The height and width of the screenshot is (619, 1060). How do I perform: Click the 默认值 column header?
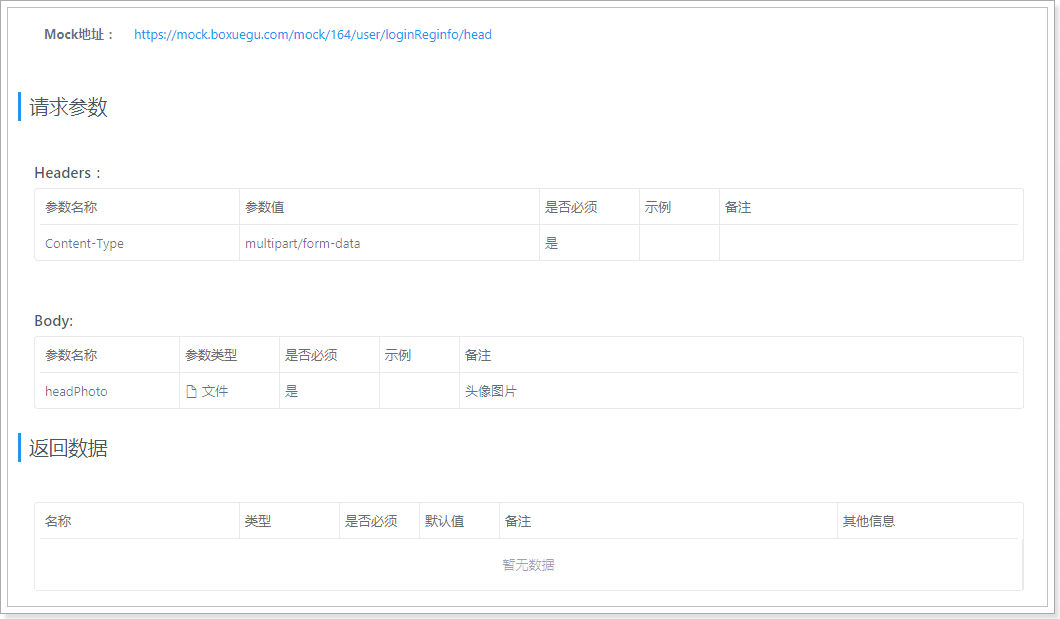coord(444,521)
